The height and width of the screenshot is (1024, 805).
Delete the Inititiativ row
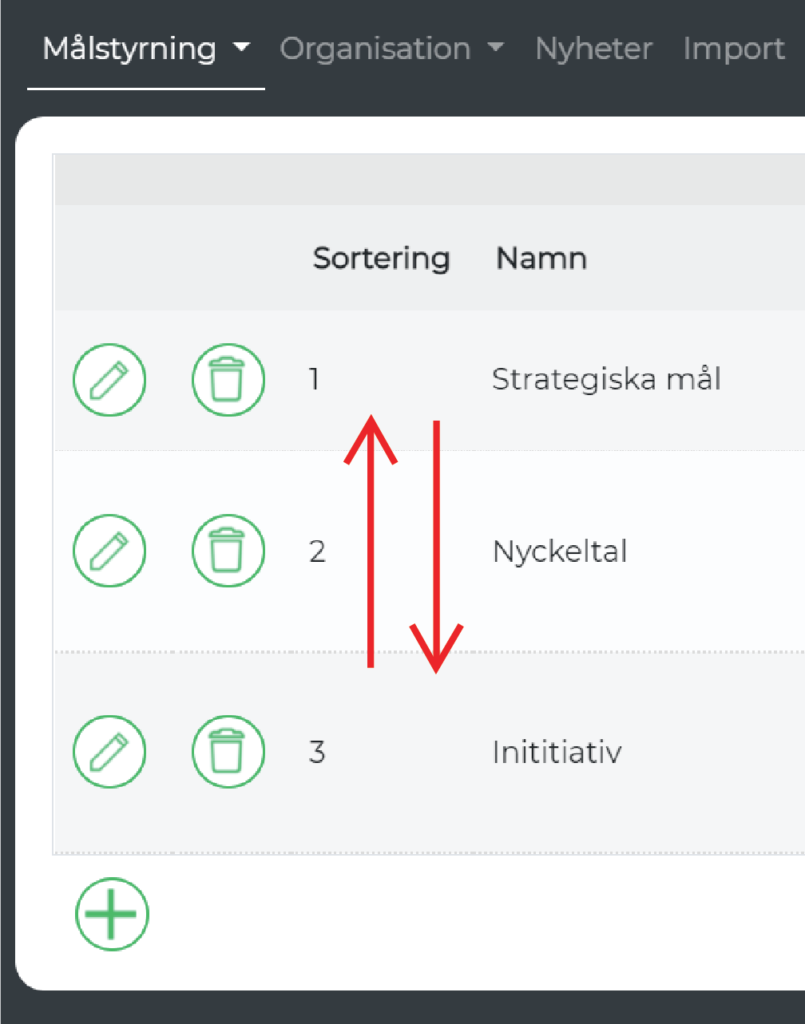228,751
